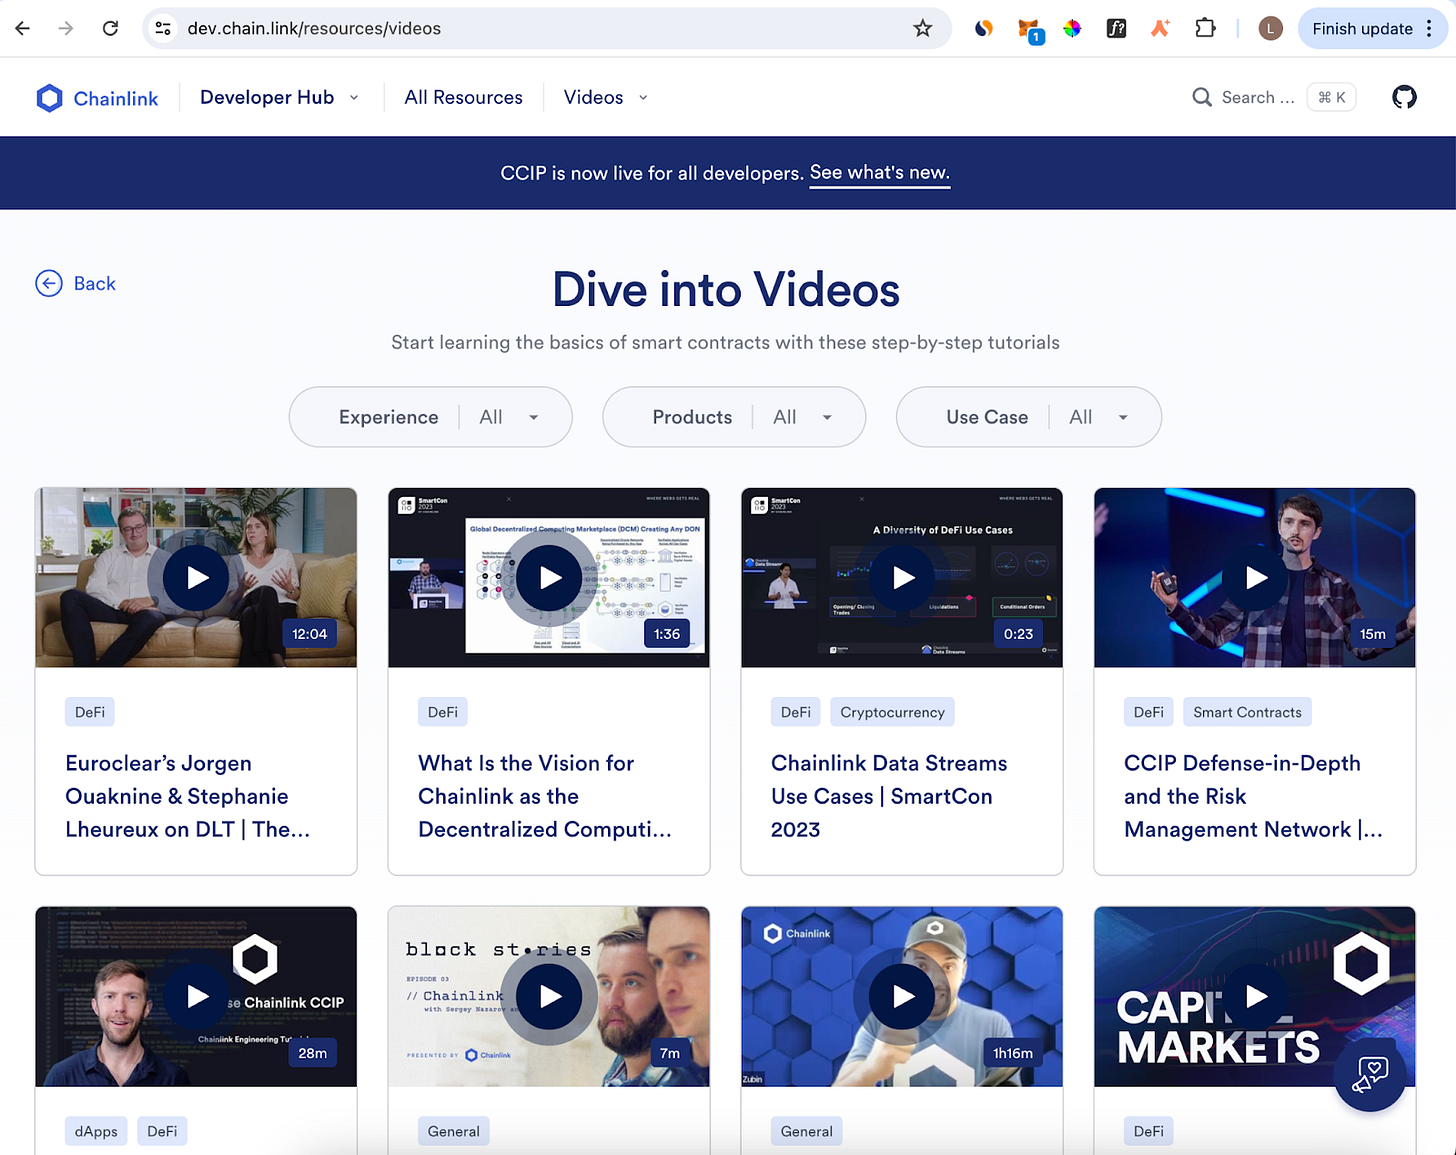Screen dimensions: 1456x1155
Task: Click the Back link
Action: tap(76, 284)
